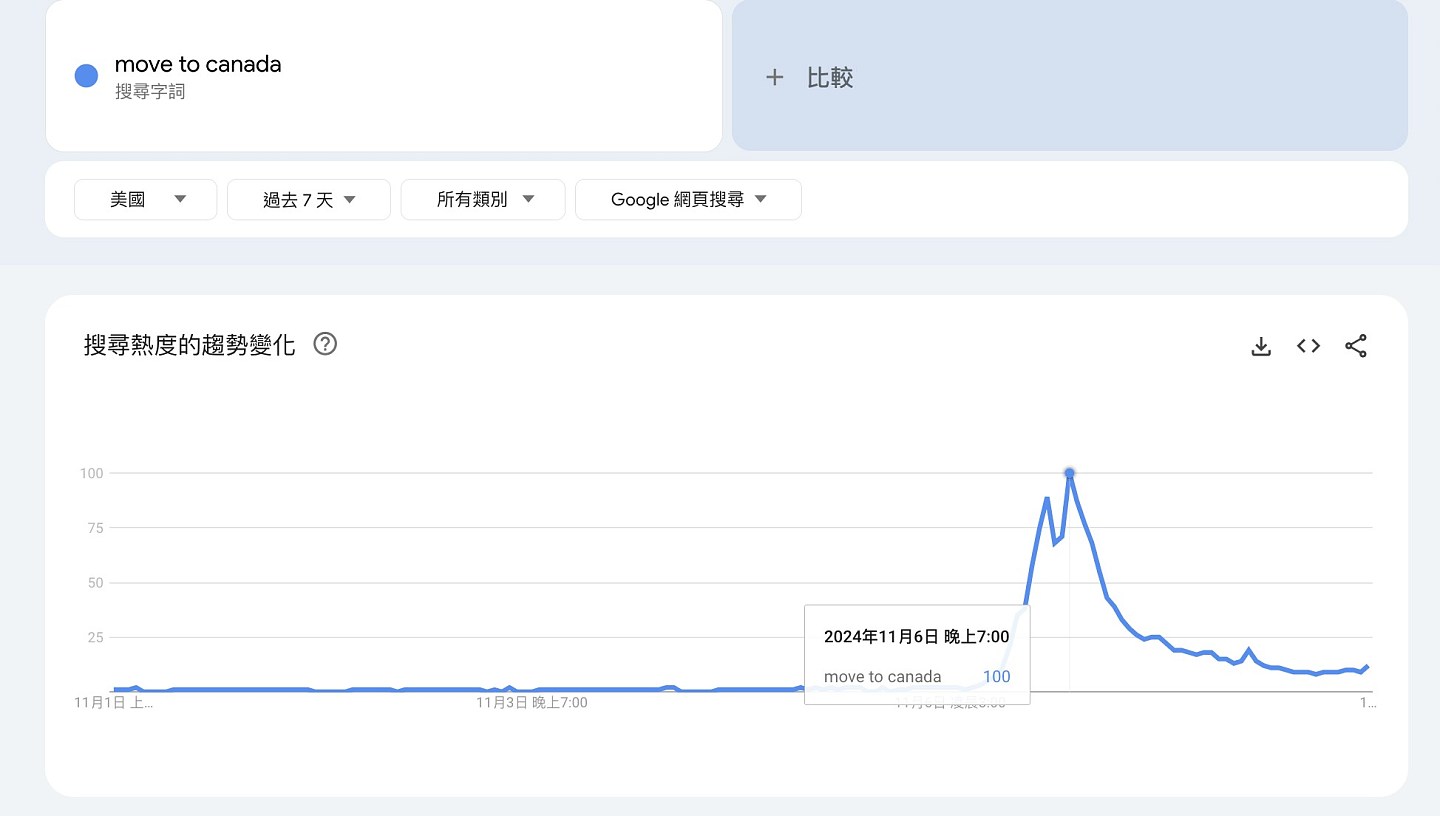This screenshot has height=816, width=1440.
Task: Open the embed code icon
Action: coord(1308,346)
